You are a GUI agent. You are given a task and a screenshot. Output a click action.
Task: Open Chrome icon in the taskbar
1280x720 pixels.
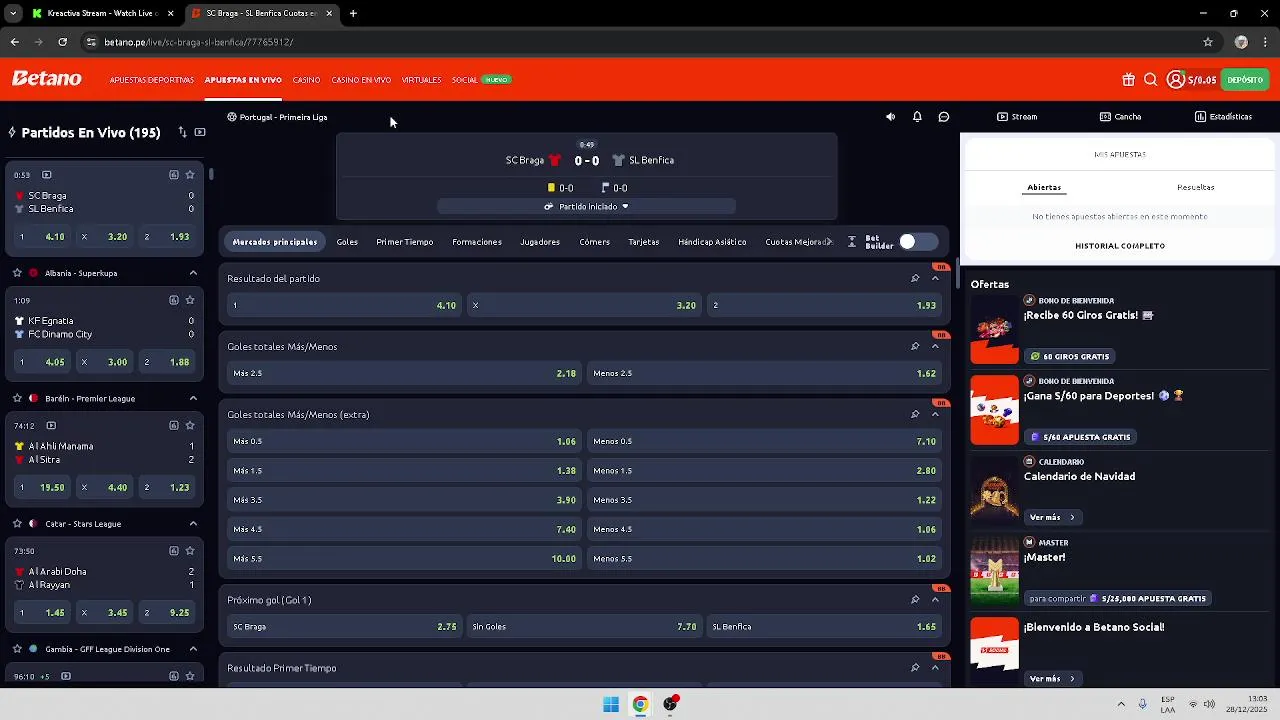click(640, 705)
